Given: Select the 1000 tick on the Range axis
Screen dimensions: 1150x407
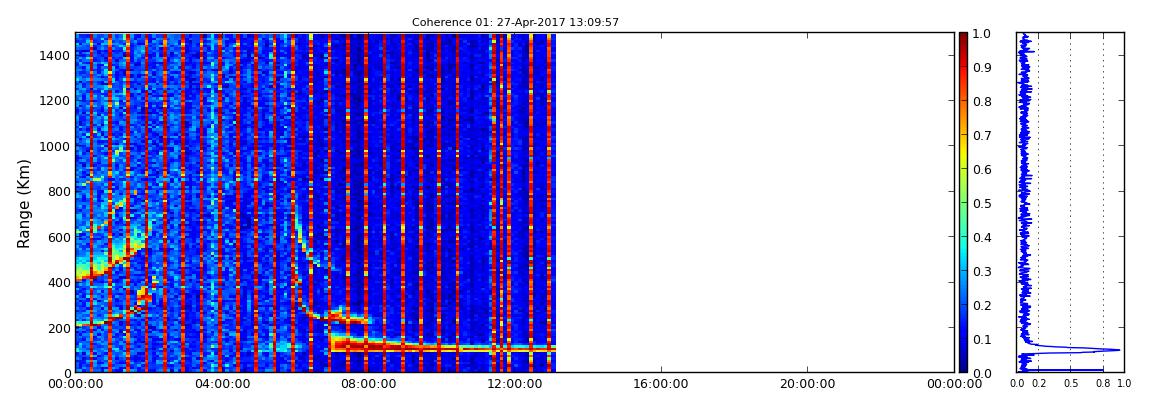Looking at the screenshot, I should click(x=54, y=146).
